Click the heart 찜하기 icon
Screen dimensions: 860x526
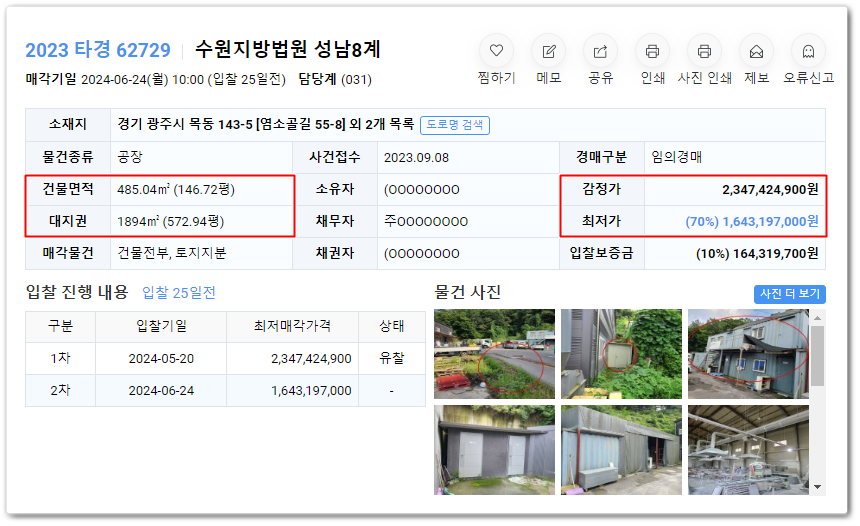496,51
